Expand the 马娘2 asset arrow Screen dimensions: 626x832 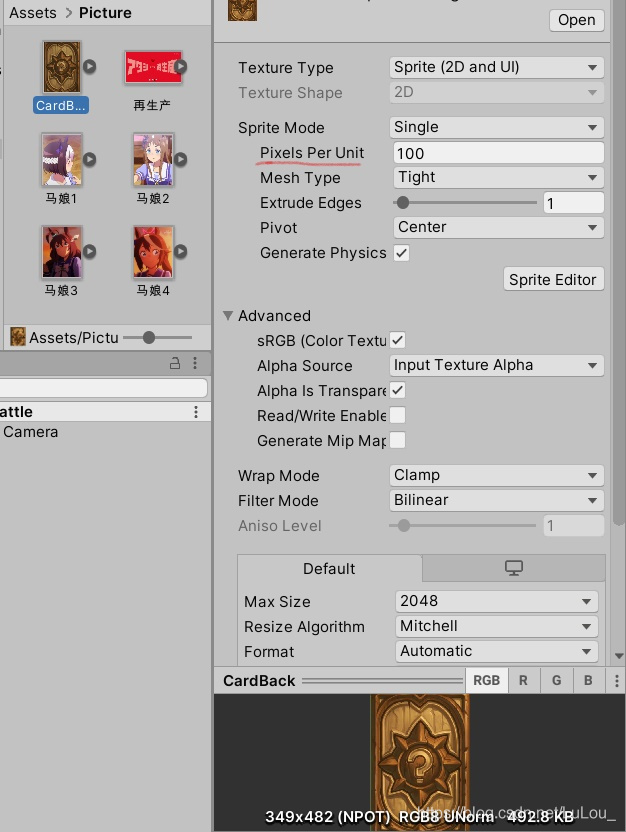tap(181, 159)
